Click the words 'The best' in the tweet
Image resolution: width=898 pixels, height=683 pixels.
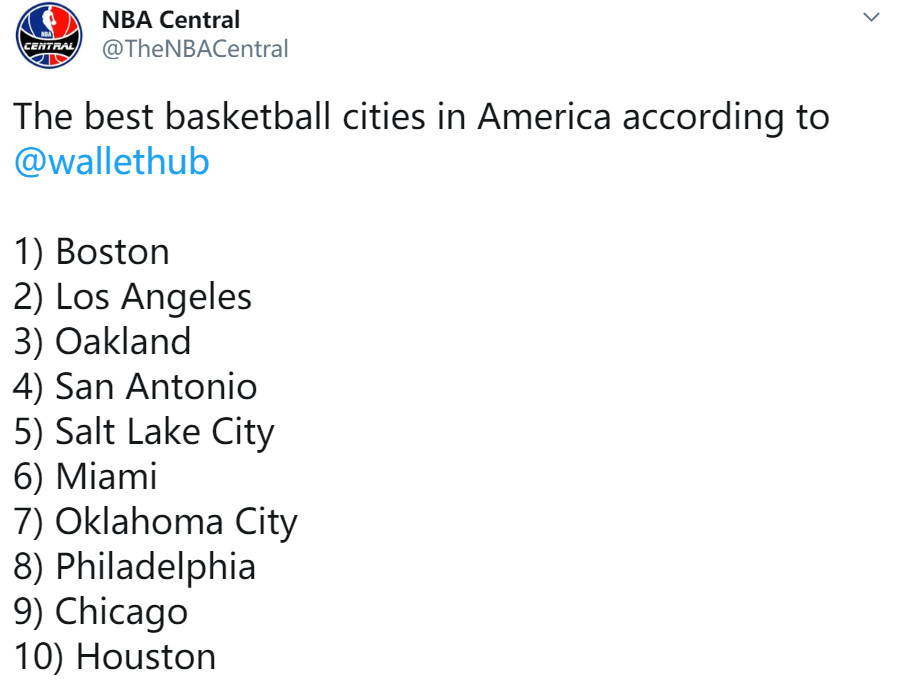84,117
